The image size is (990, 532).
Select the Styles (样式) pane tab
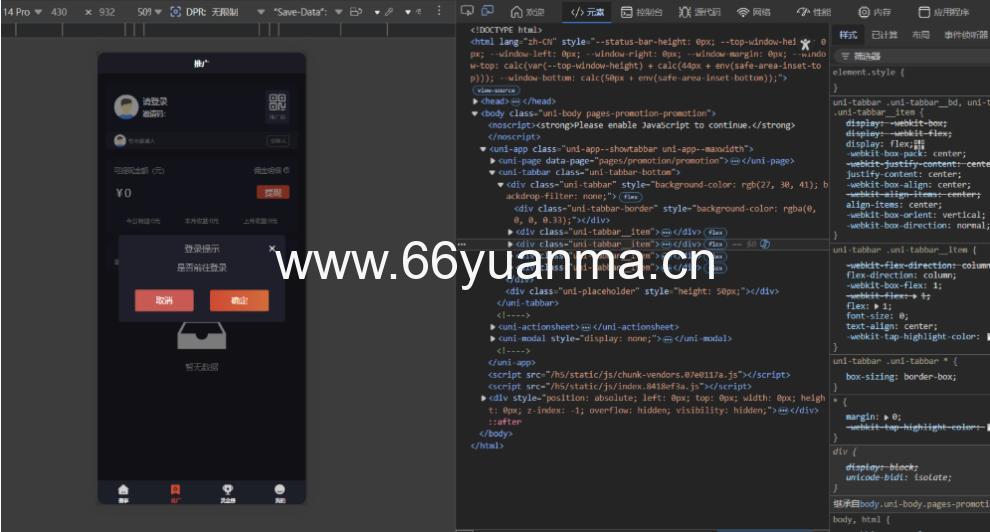click(848, 35)
